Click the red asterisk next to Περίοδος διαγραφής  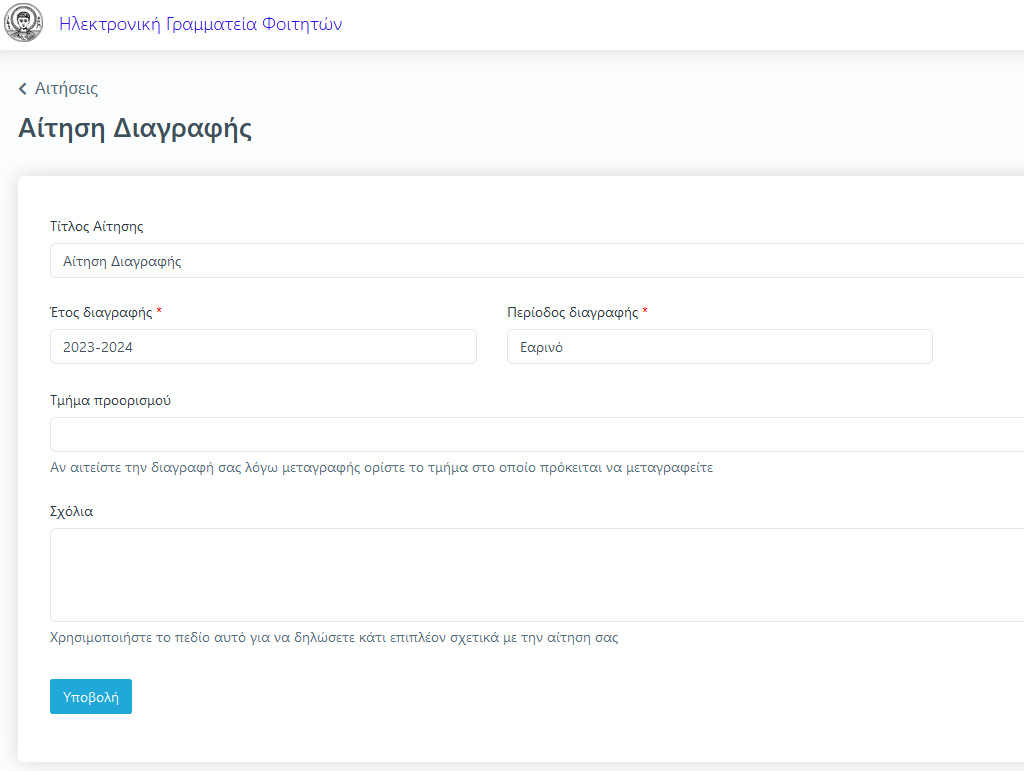click(x=645, y=312)
